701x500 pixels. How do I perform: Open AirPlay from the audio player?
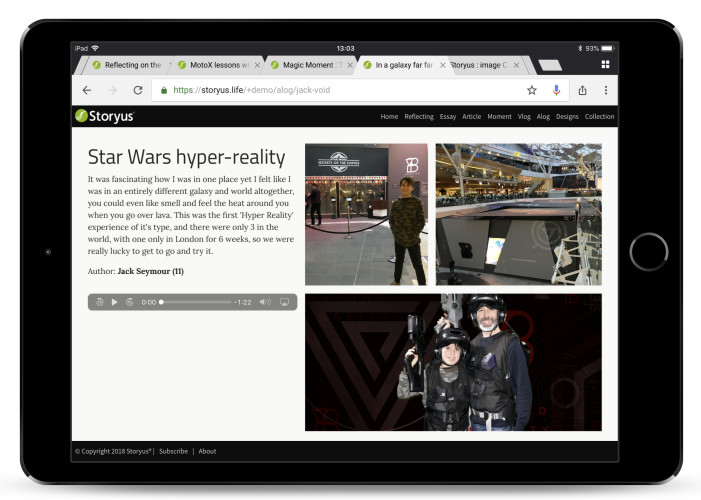tap(284, 302)
